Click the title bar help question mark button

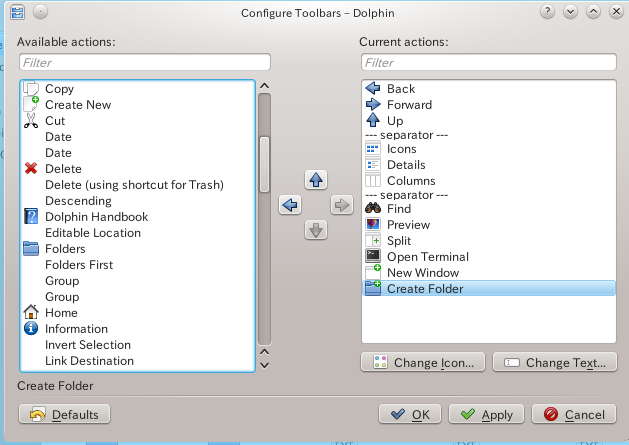(x=547, y=12)
